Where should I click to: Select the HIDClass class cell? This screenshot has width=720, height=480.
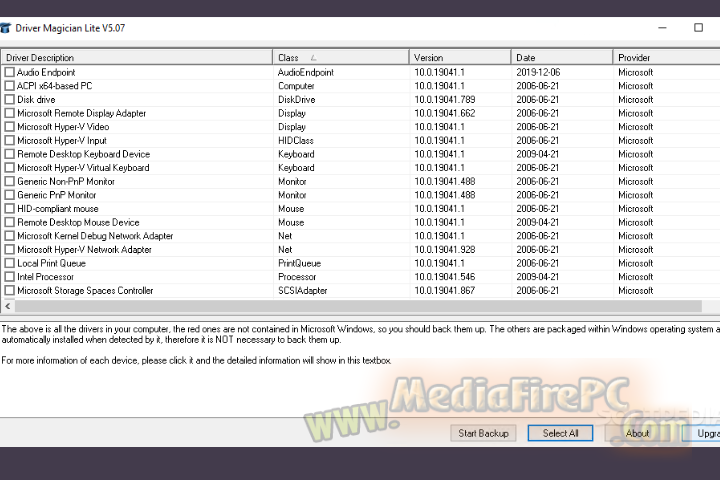296,141
